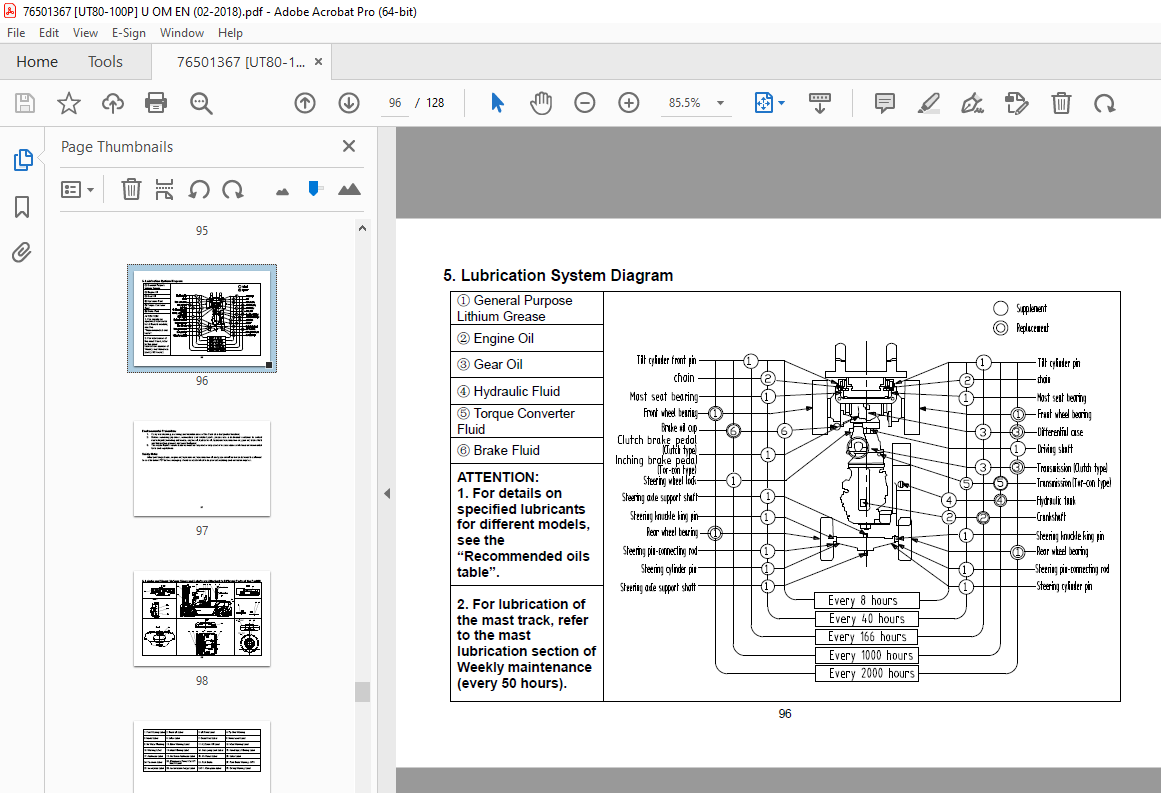Screen dimensions: 1161x793
Task: Open the Help menu
Action: (x=230, y=33)
